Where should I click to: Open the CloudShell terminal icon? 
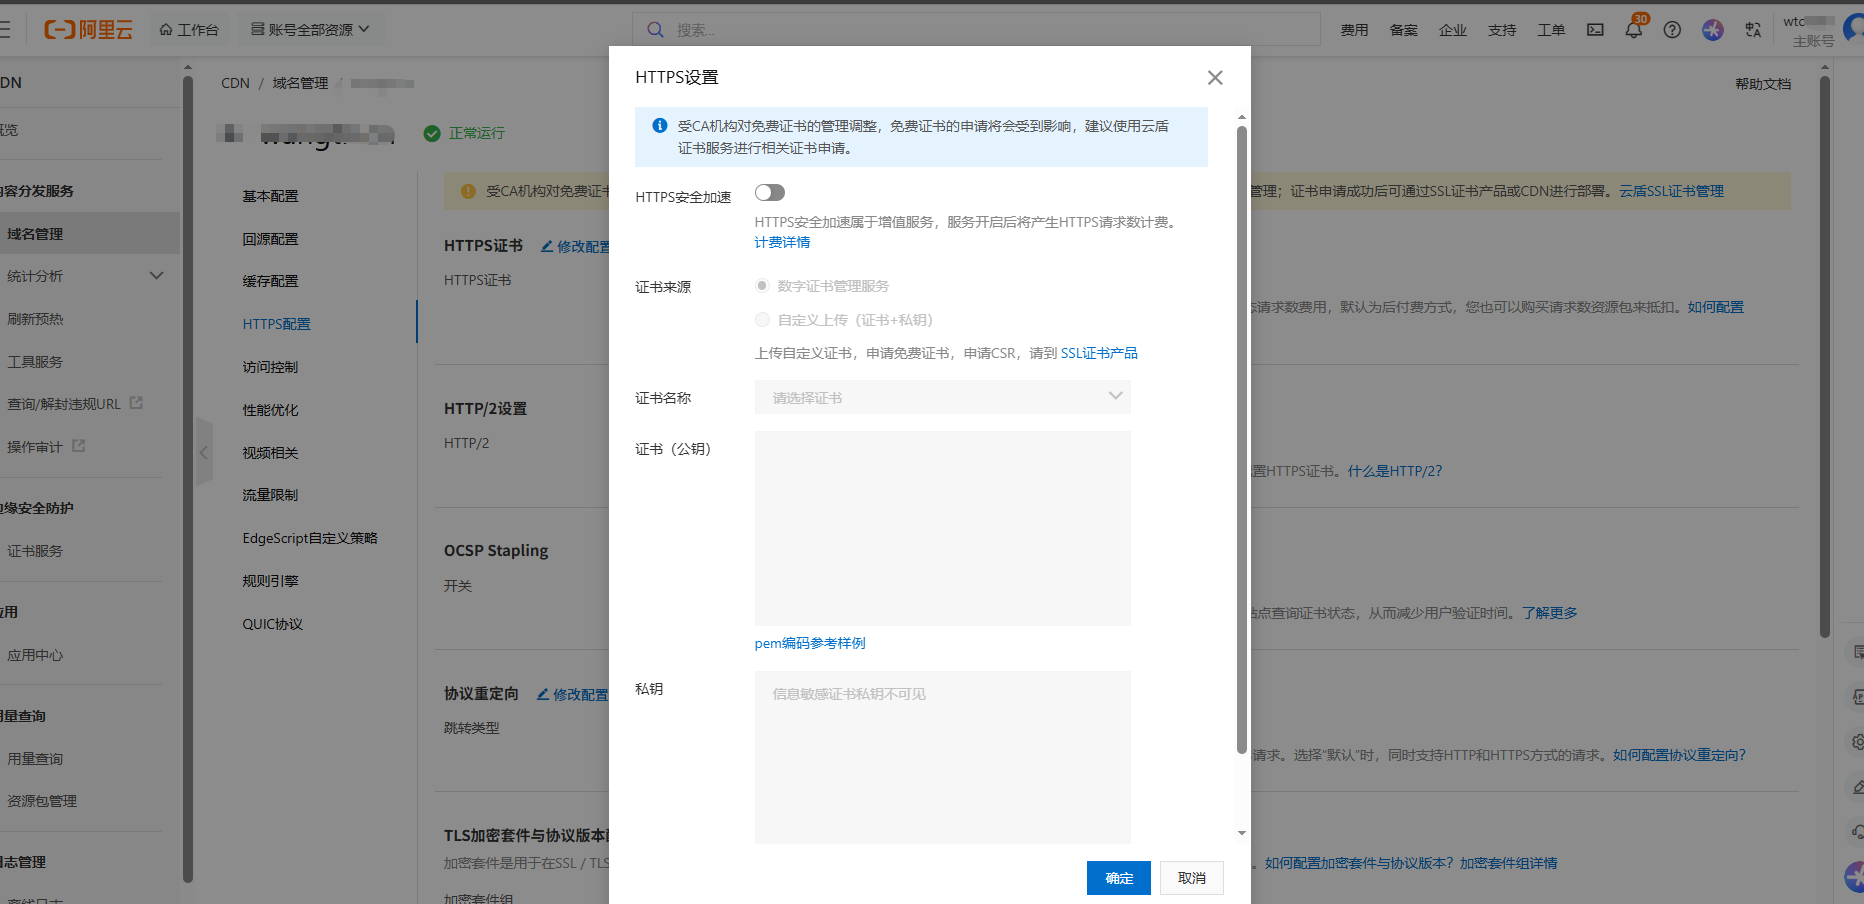point(1594,30)
